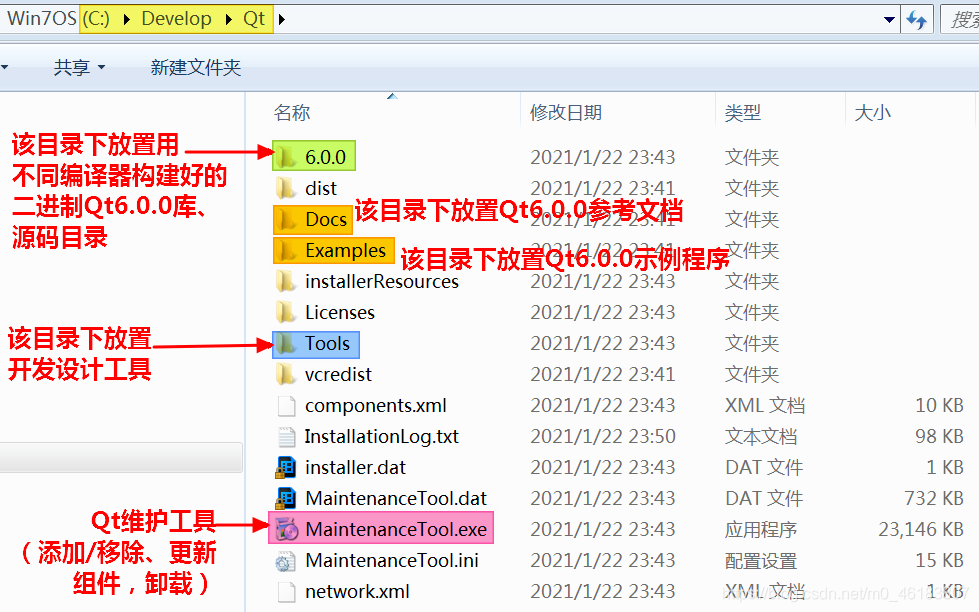Screen dimensions: 979x612
Task: Select the dist folder icon
Action: coord(286,188)
